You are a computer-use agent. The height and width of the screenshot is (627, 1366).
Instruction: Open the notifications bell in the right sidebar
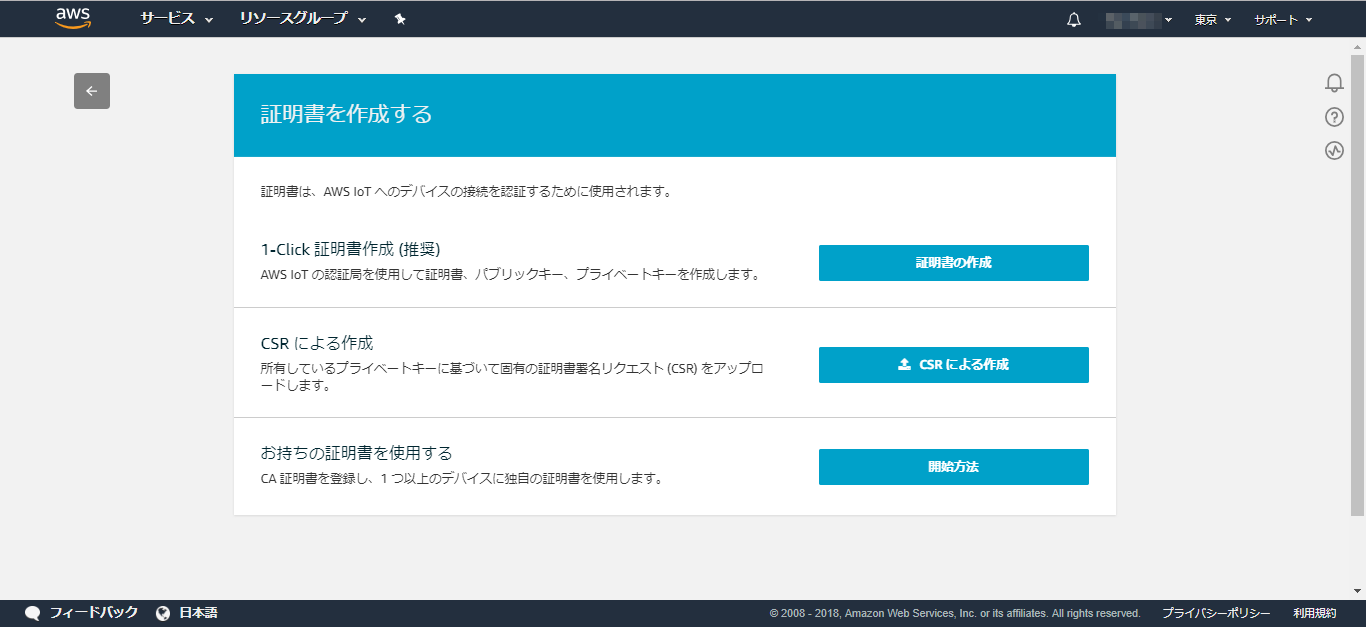[x=1334, y=83]
